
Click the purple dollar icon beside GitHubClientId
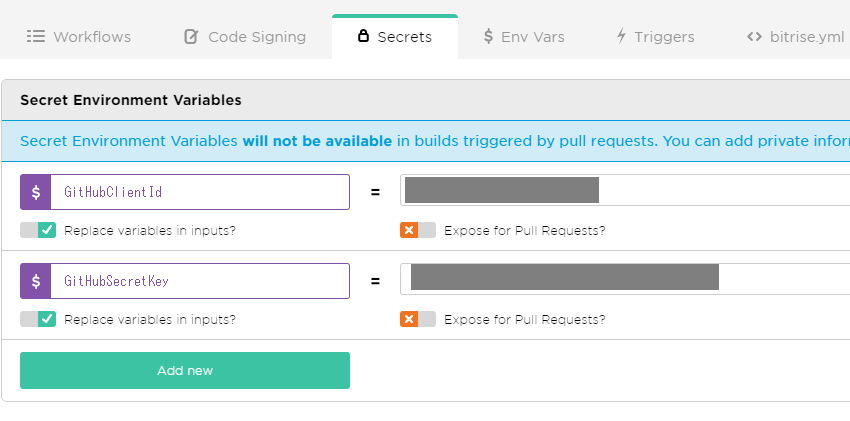click(36, 192)
